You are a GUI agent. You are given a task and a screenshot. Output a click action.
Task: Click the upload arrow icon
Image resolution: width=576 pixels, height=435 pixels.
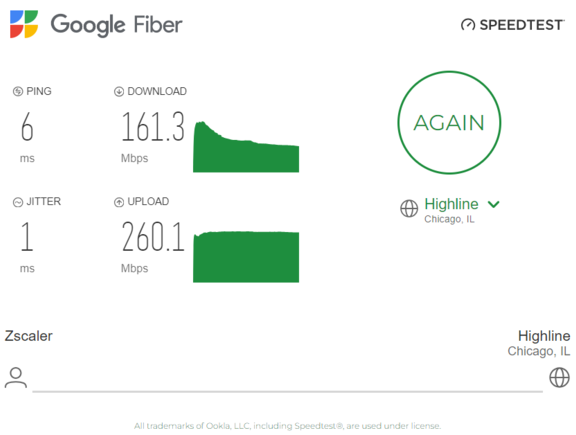pyautogui.click(x=119, y=202)
